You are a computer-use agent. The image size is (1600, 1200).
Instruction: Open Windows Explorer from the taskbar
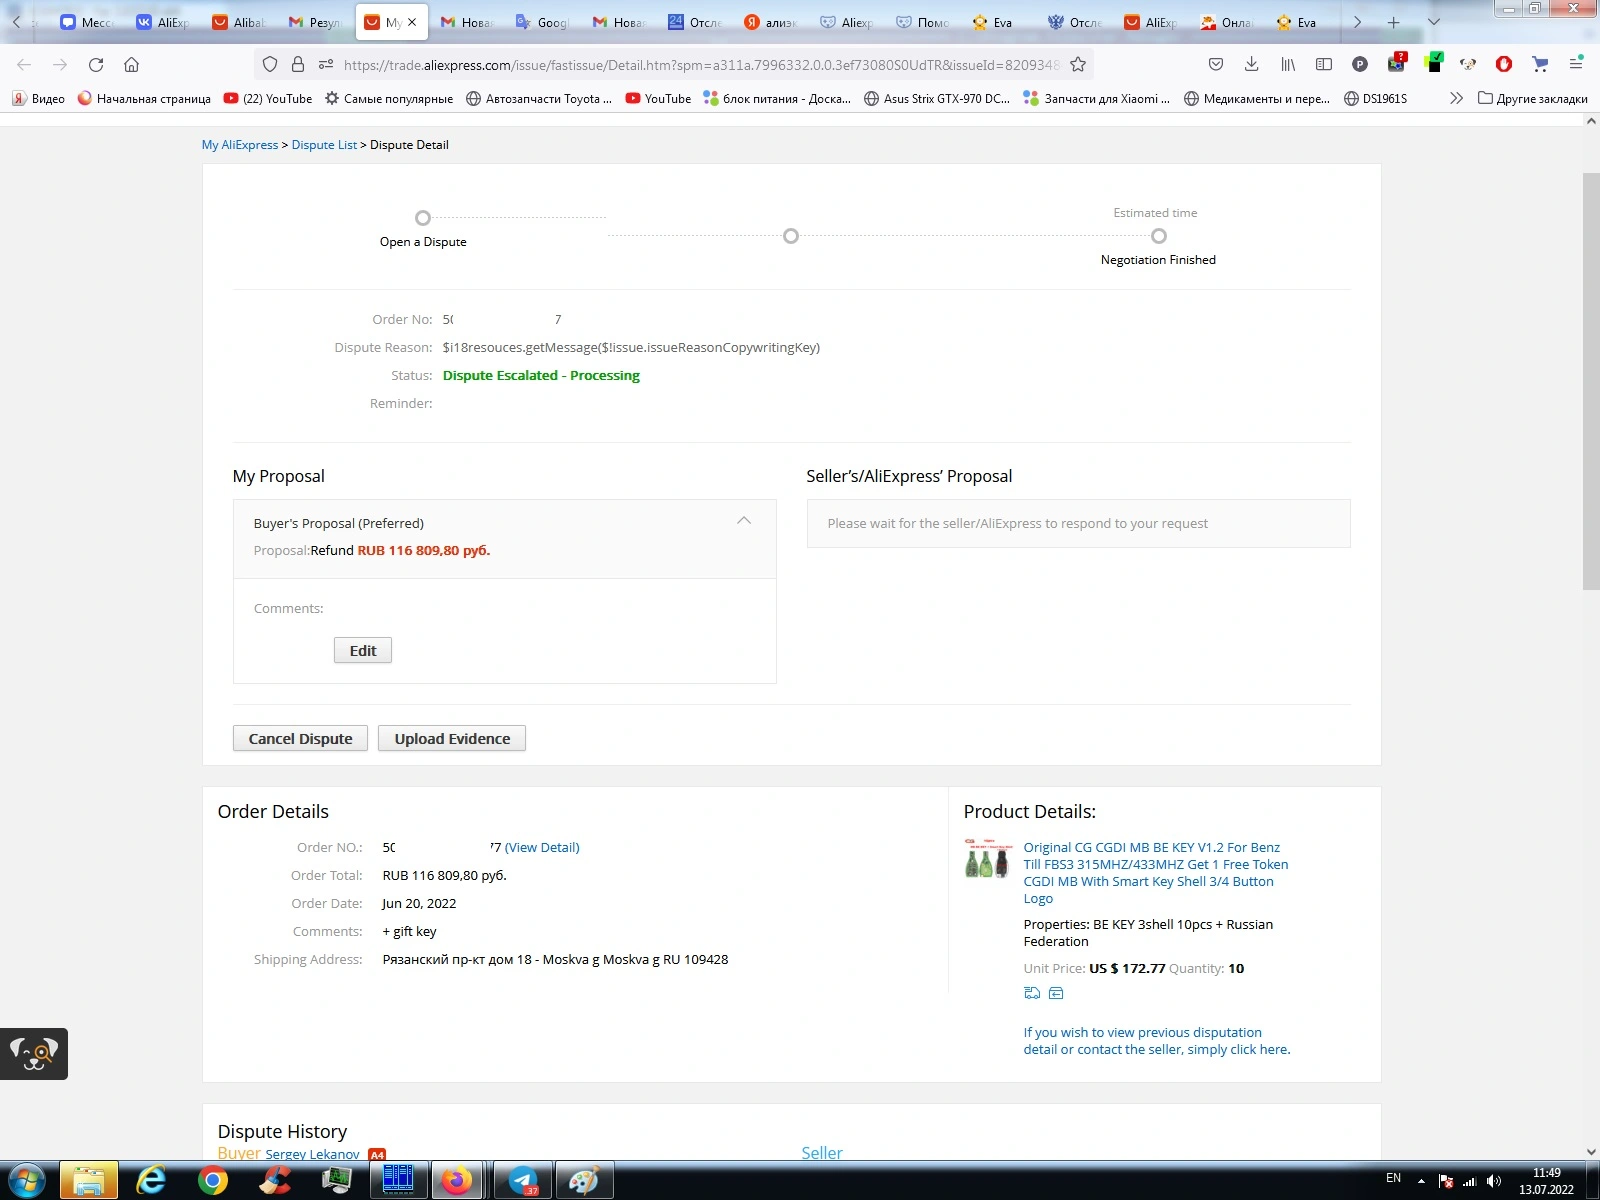(x=88, y=1181)
